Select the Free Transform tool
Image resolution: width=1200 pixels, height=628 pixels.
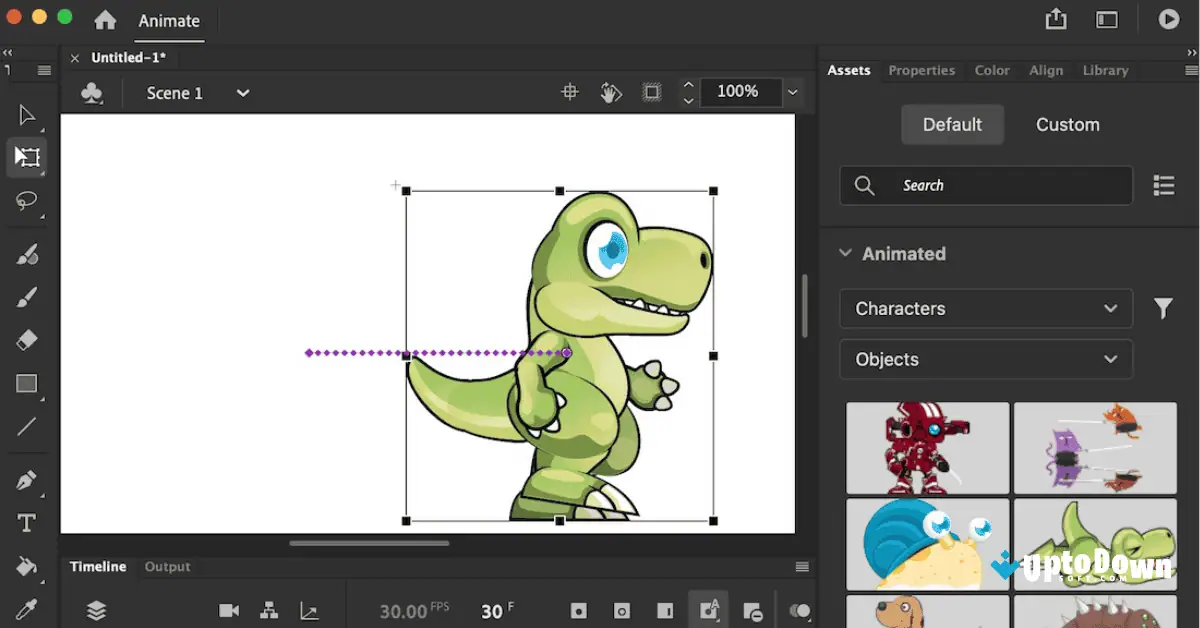coord(27,157)
